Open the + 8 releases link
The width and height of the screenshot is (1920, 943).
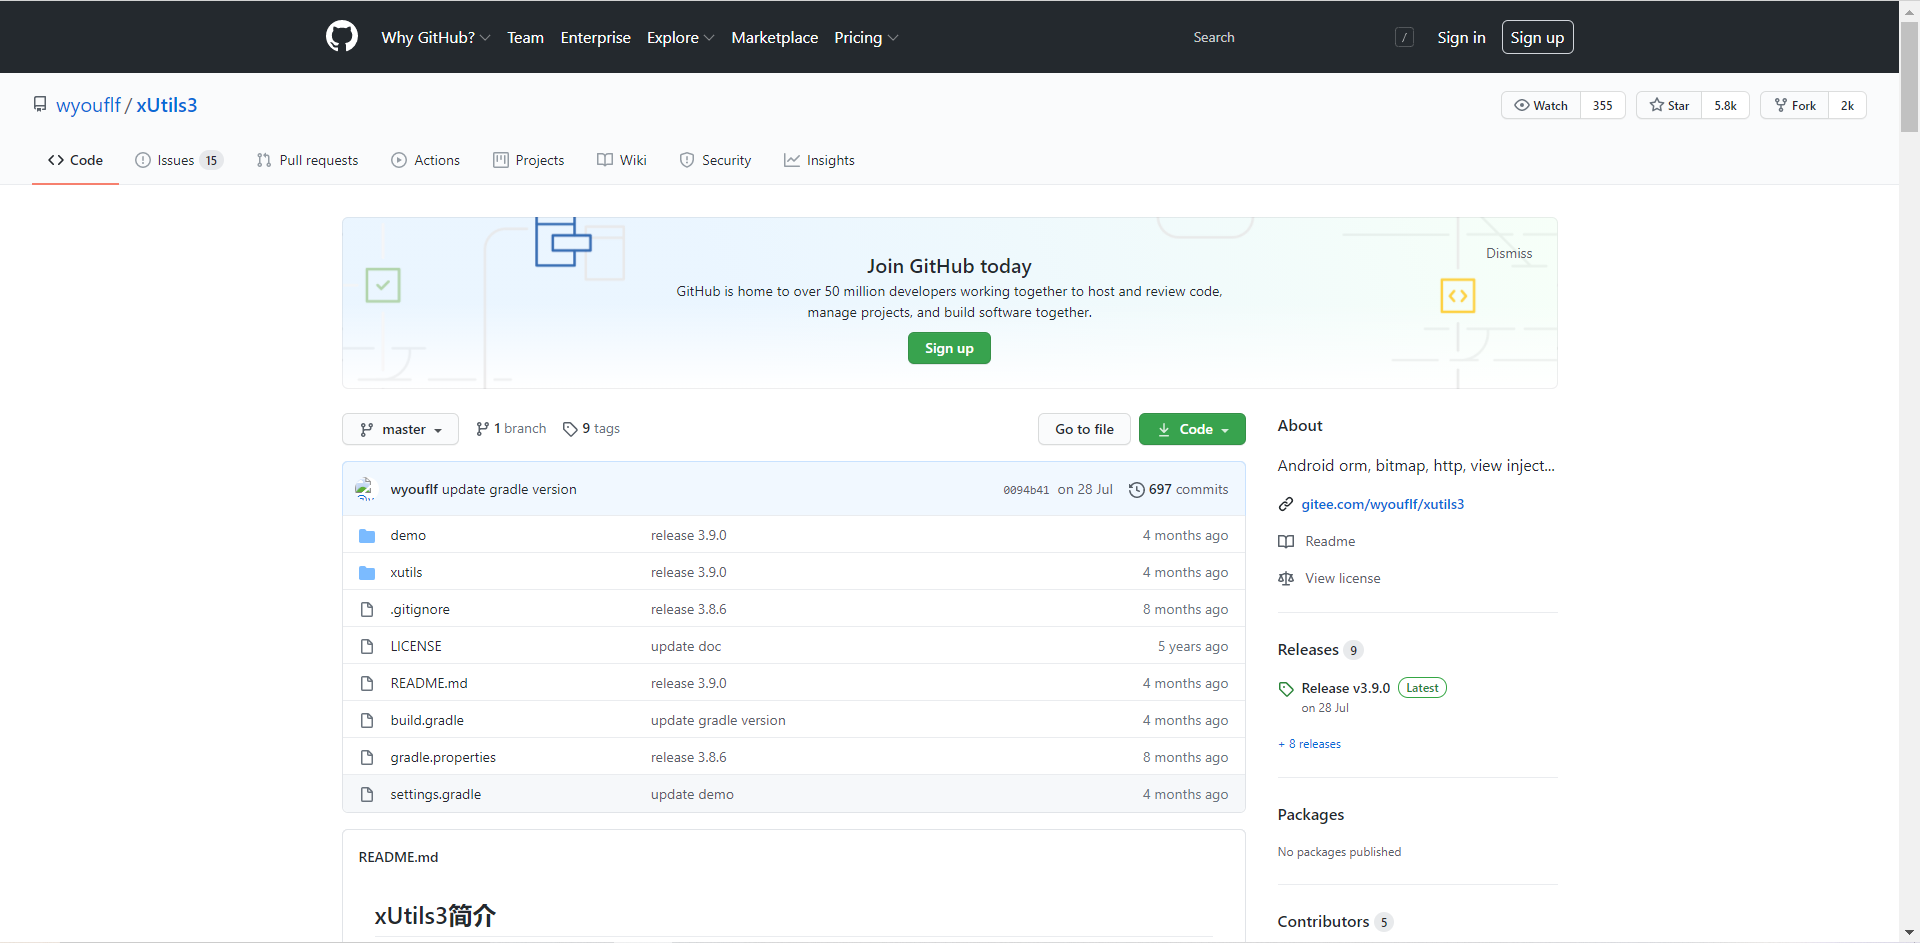click(1309, 744)
